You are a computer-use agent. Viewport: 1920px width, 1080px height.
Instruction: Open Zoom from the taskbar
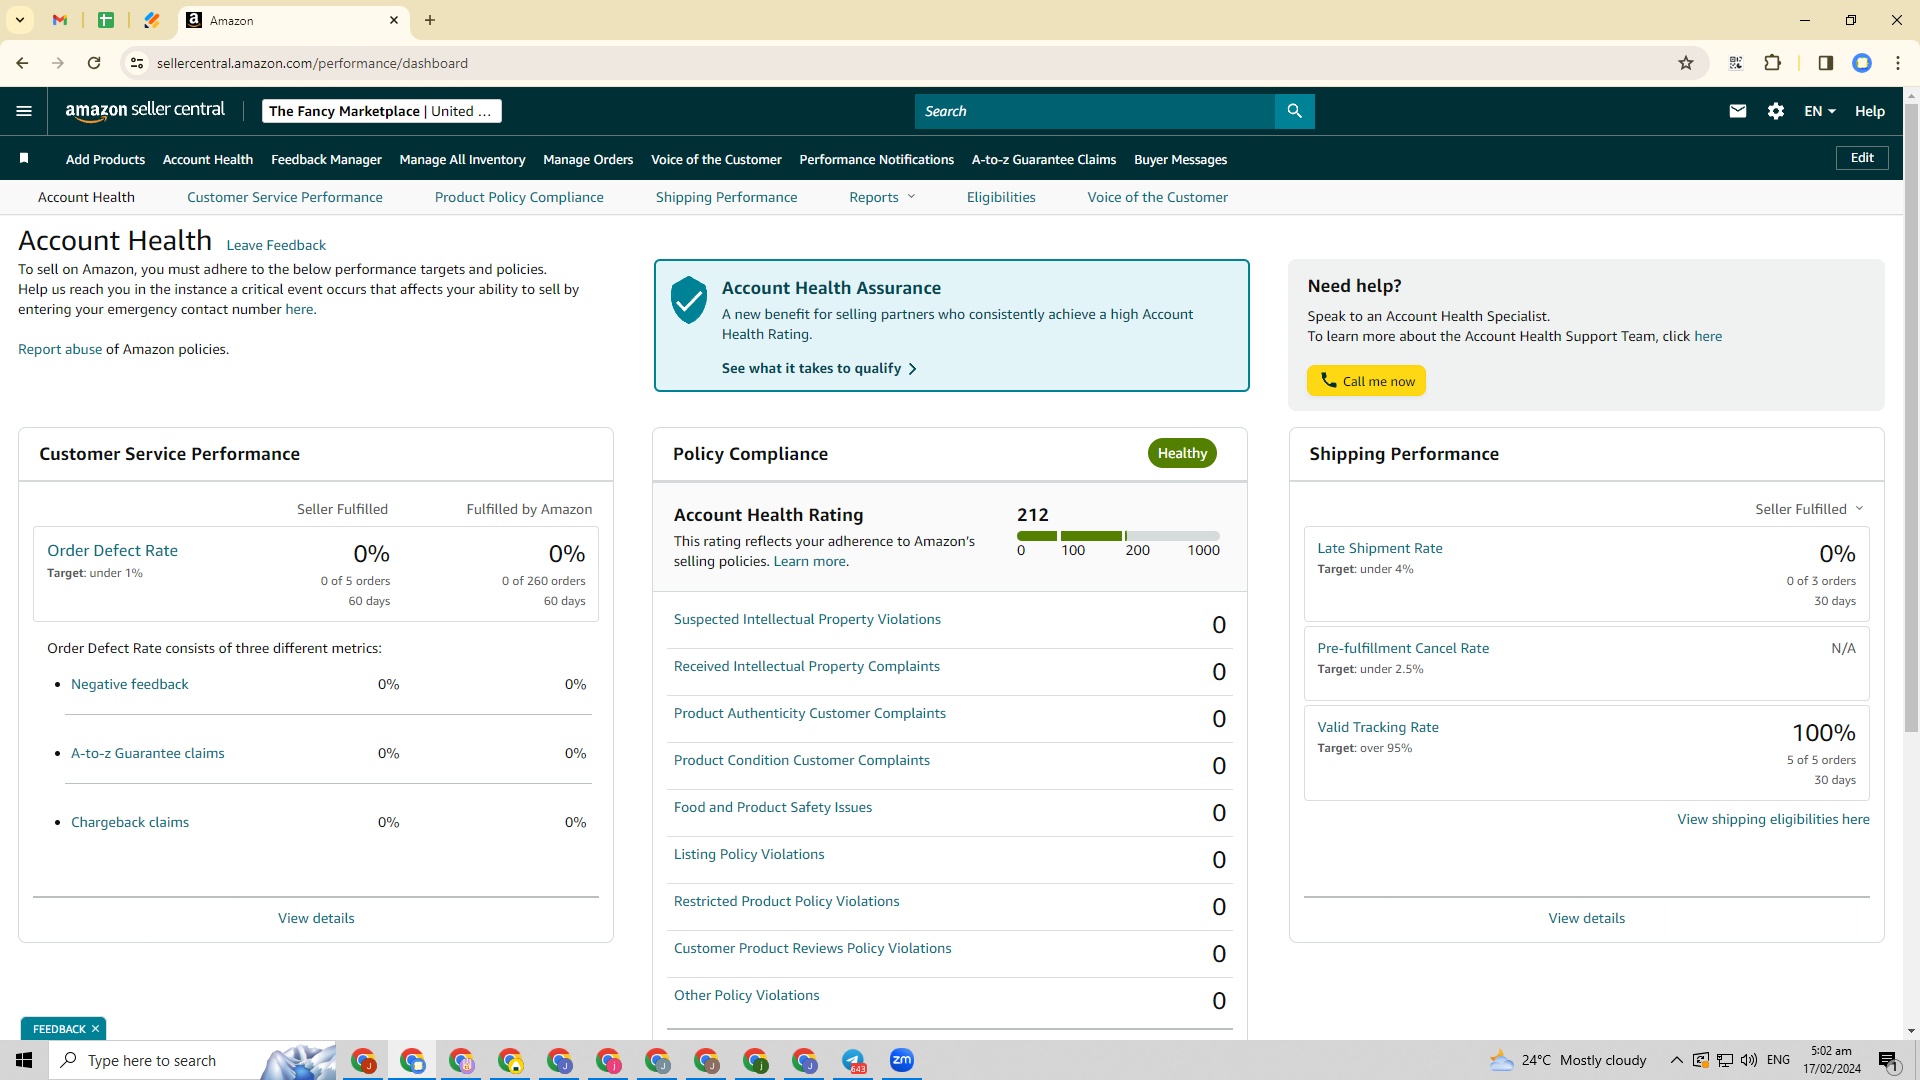(902, 1060)
